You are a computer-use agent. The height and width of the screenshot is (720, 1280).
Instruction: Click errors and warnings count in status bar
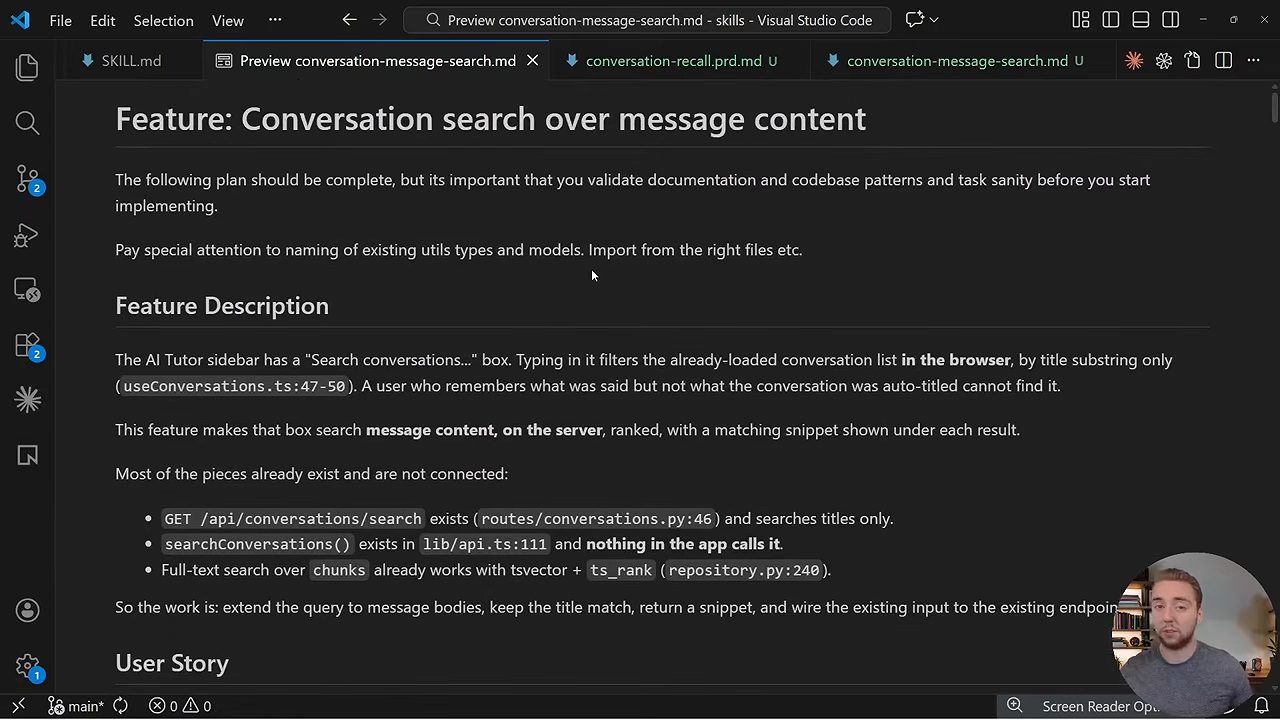coord(180,706)
